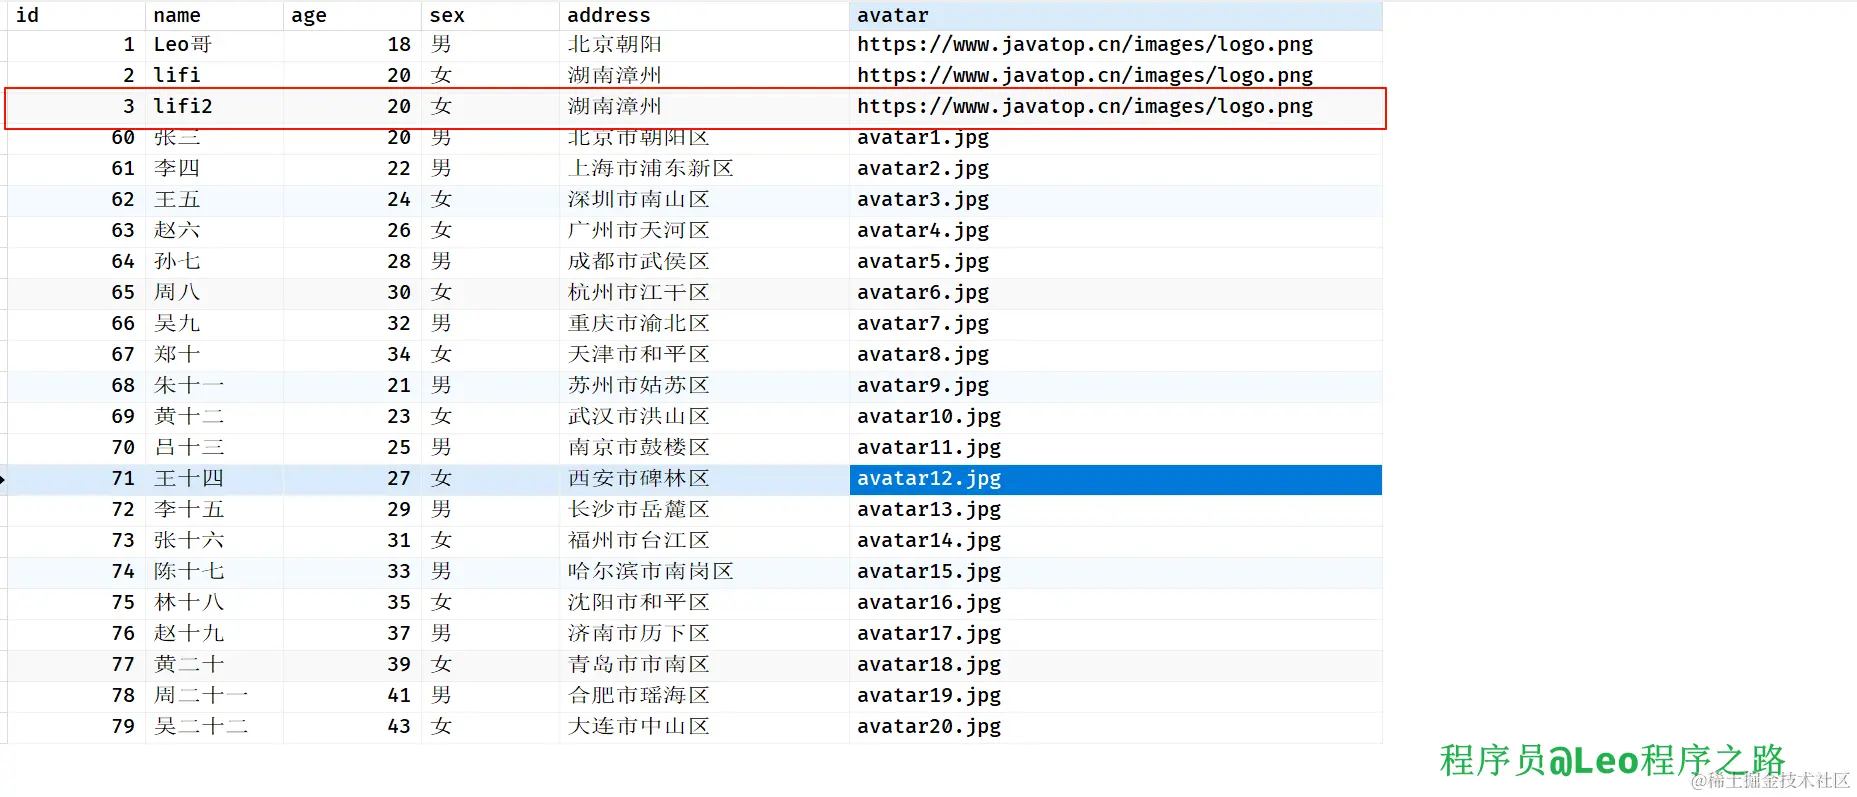This screenshot has width=1857, height=797.
Task: Select the address cell '福州市台江区'
Action: 704,541
